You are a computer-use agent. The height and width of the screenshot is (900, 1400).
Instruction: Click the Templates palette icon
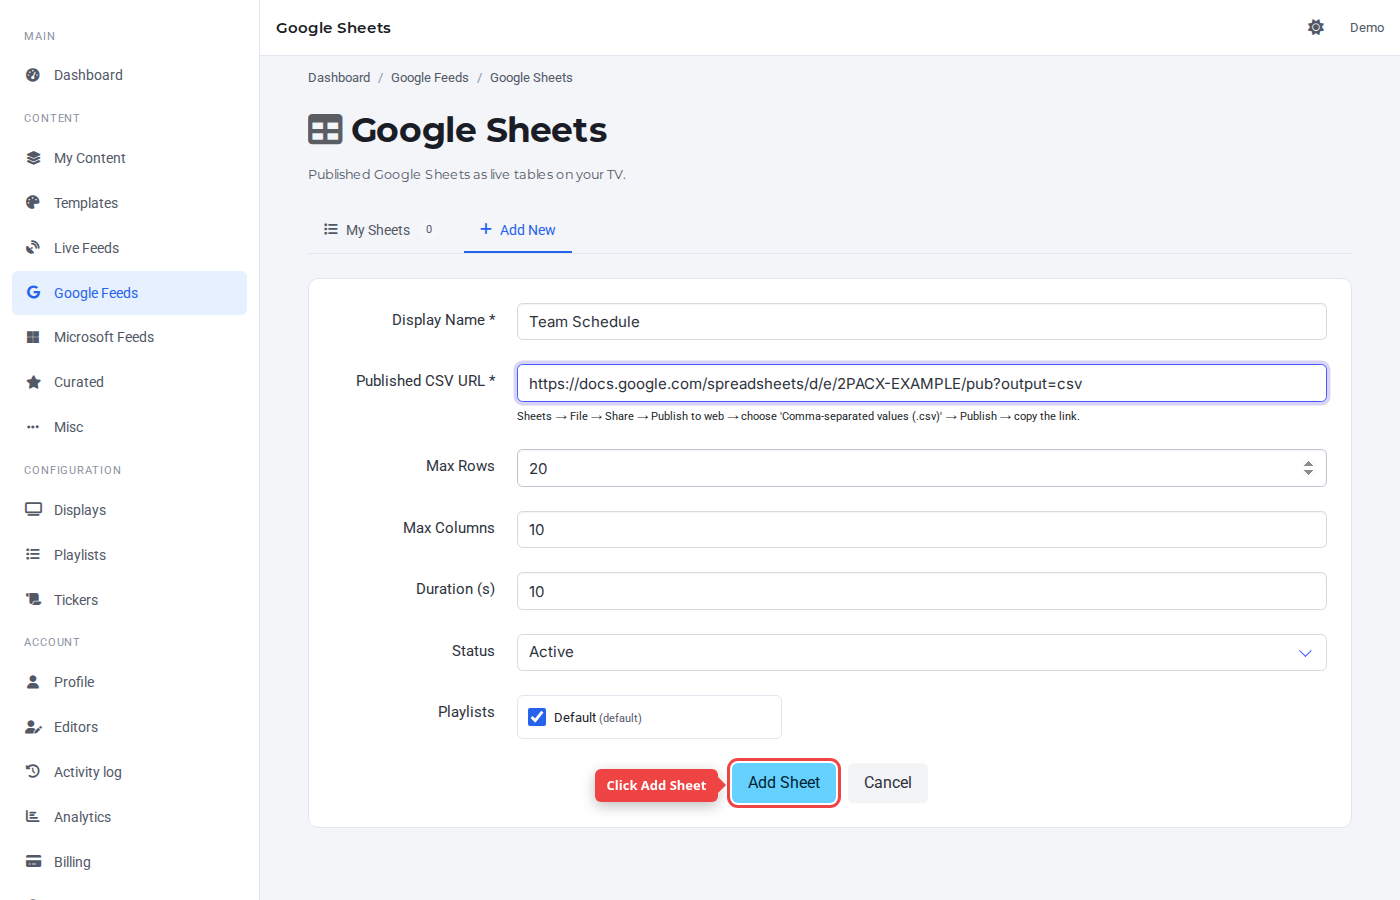coord(33,203)
